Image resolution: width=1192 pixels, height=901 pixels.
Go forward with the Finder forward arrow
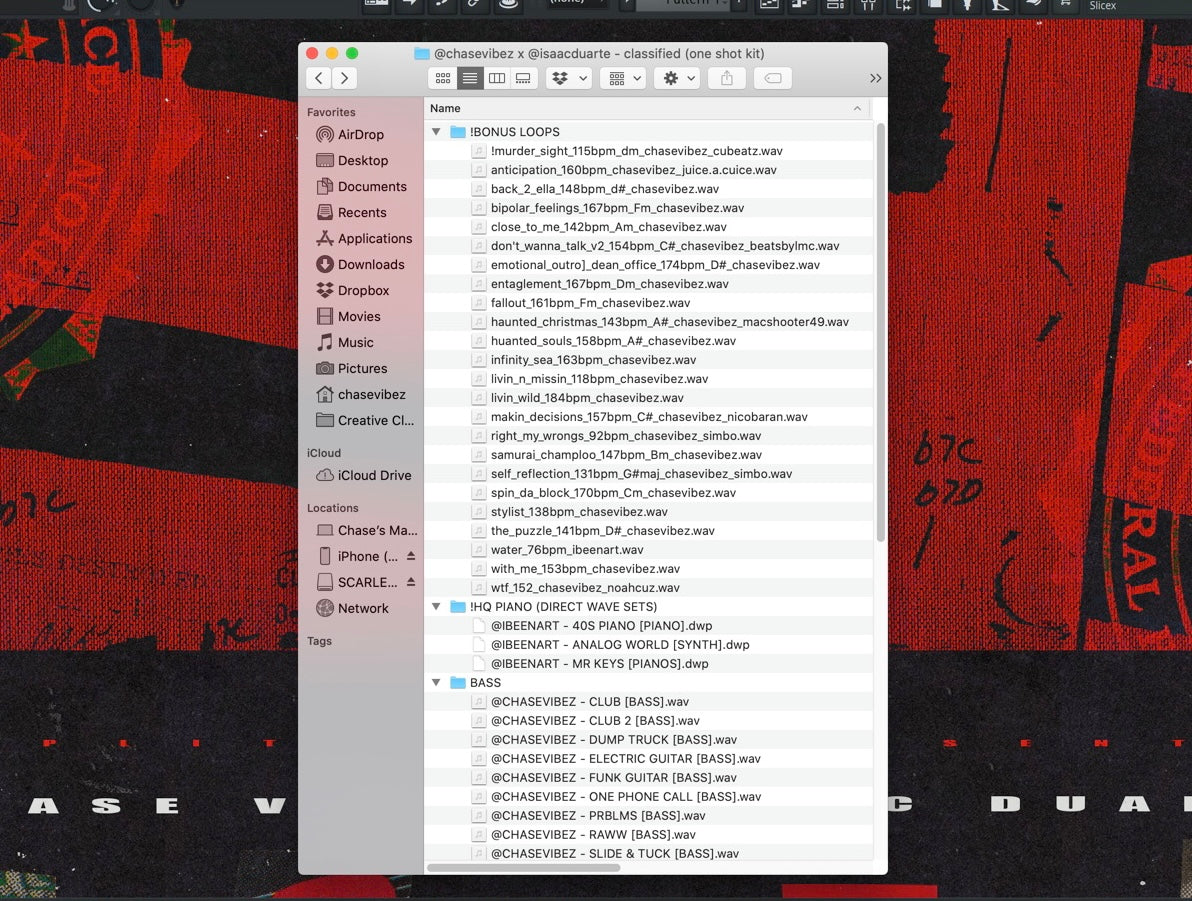point(345,78)
